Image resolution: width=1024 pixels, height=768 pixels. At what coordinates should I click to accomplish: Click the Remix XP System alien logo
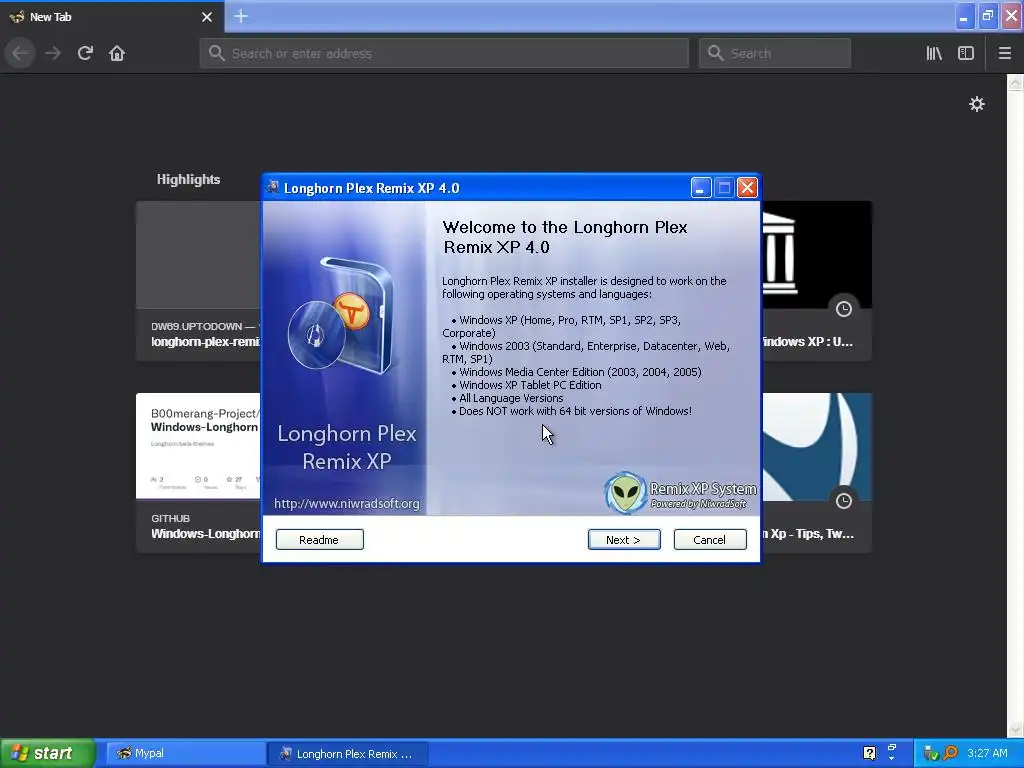[625, 494]
